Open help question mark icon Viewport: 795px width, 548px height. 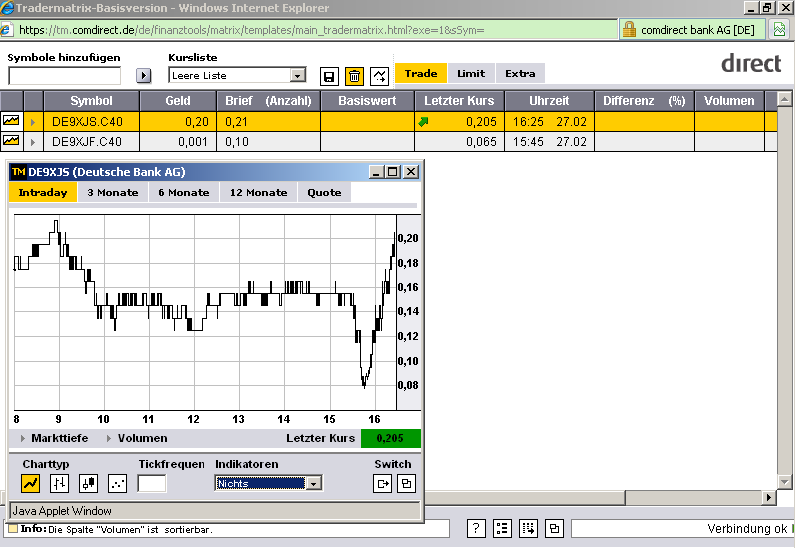[x=476, y=528]
